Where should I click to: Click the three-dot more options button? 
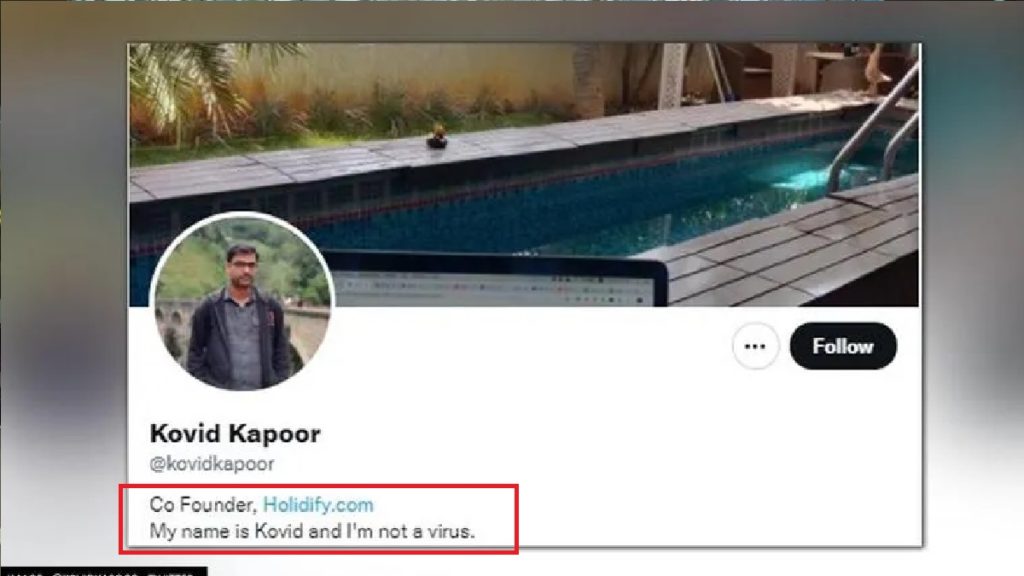[x=755, y=346]
